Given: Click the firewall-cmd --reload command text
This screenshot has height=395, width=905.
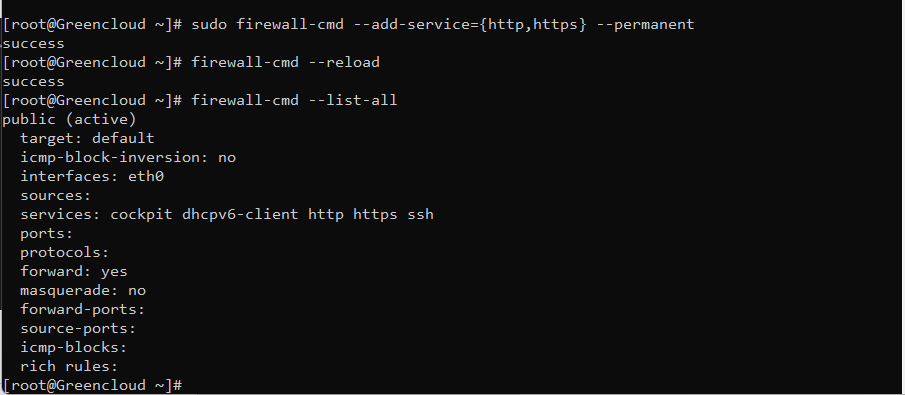Looking at the screenshot, I should [x=285, y=62].
